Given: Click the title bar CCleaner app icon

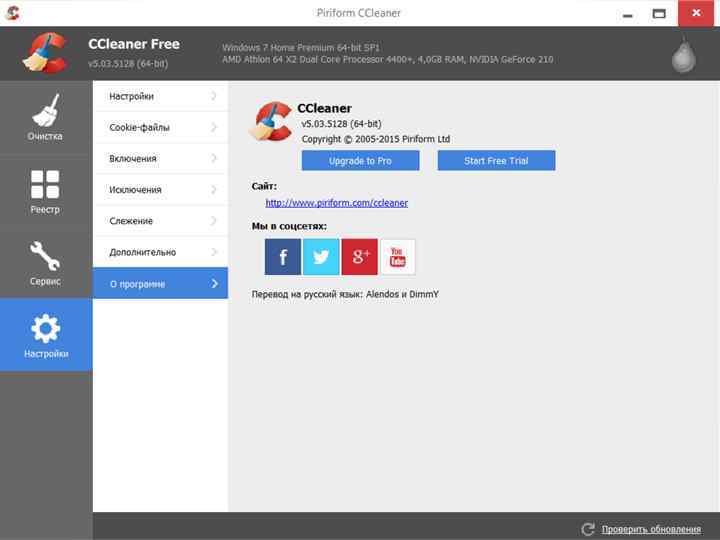Looking at the screenshot, I should click(12, 13).
